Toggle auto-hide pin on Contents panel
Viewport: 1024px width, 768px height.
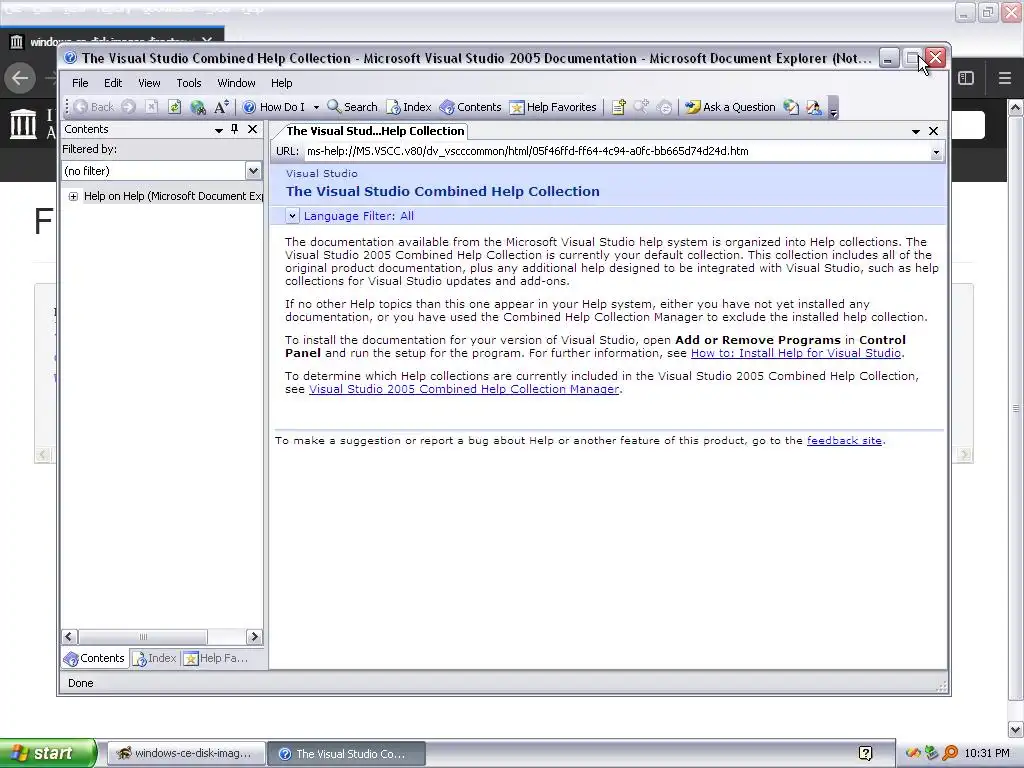point(234,129)
